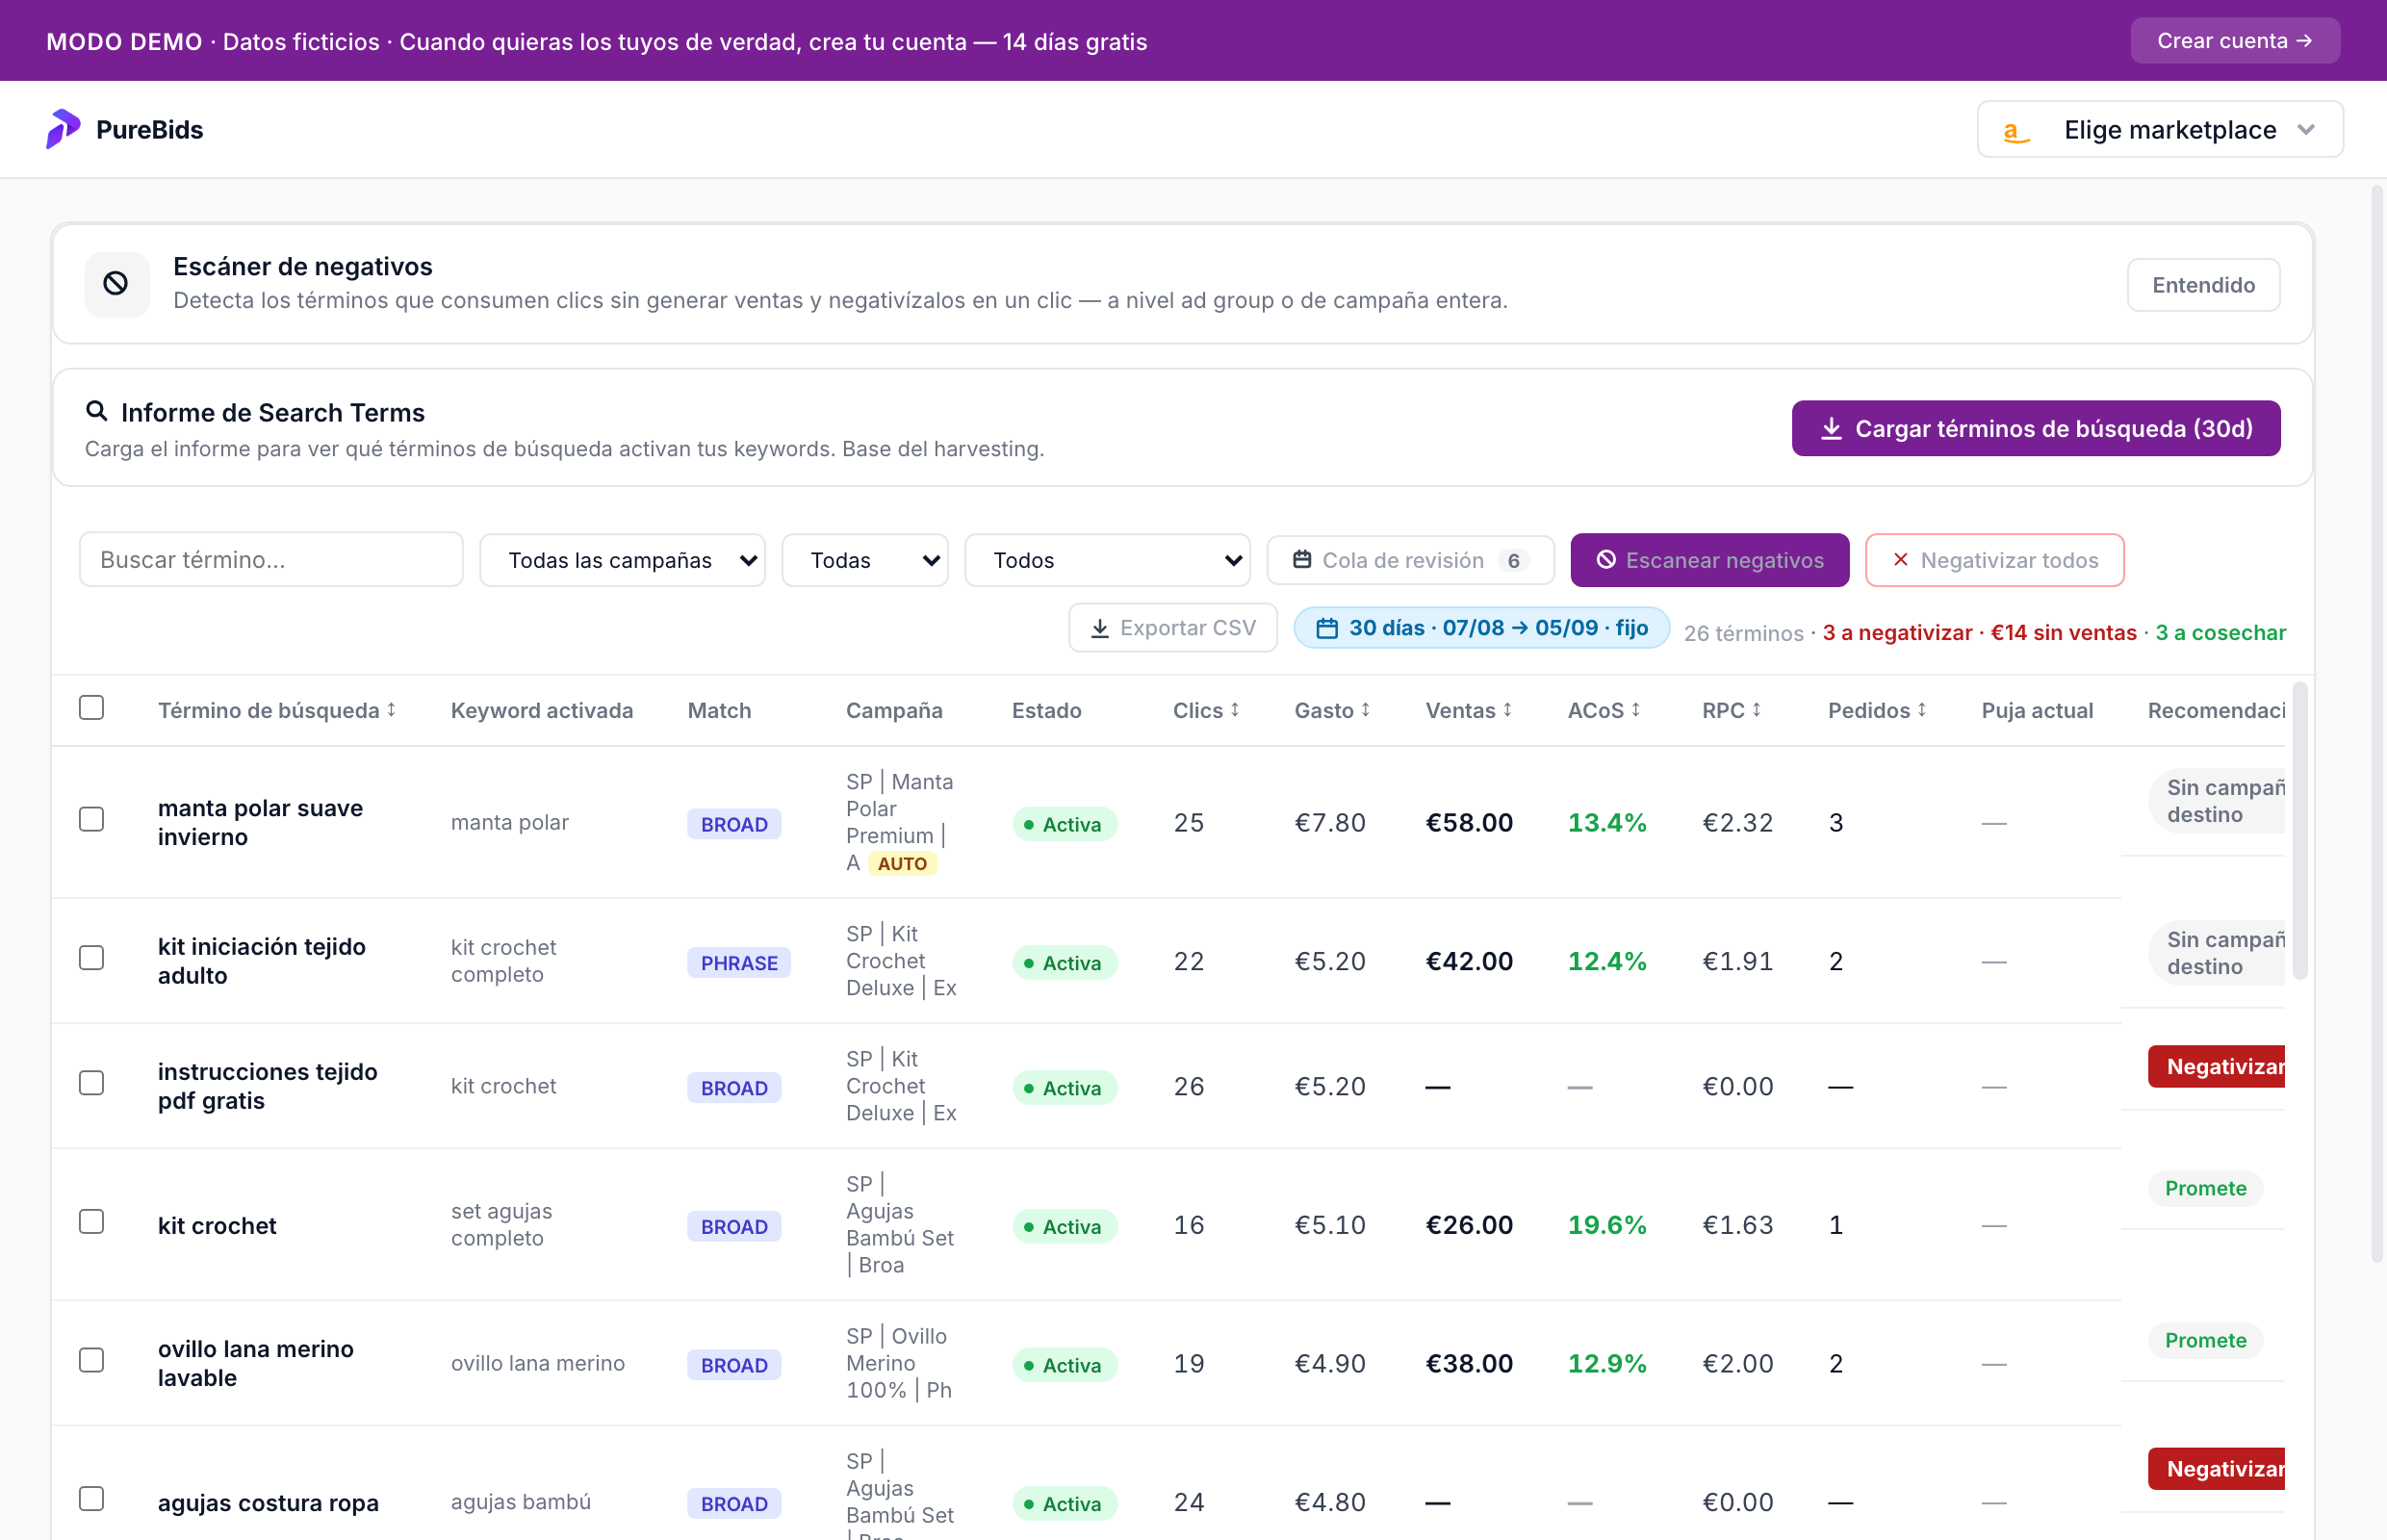This screenshot has width=2387, height=1540.
Task: Click the arrow icon in Crear cuenta
Action: [x=2305, y=41]
